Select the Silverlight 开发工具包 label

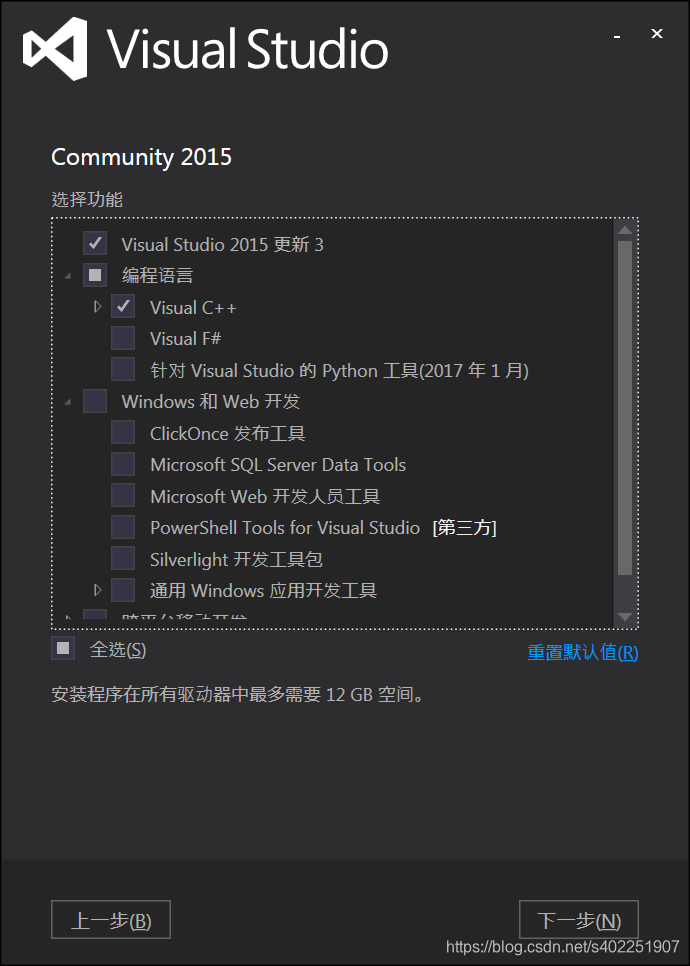[x=237, y=559]
